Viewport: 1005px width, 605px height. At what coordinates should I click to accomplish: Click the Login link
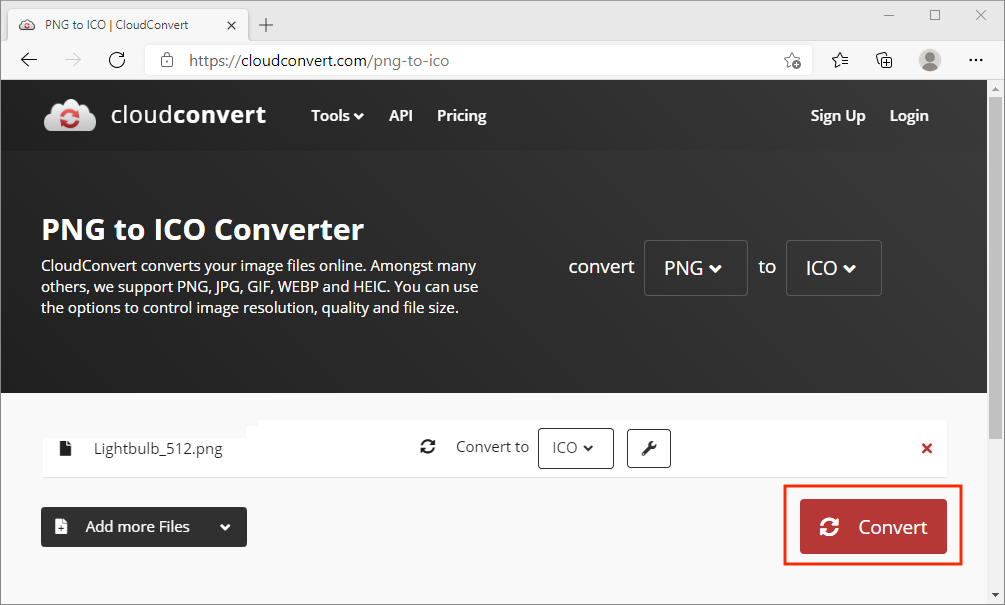point(909,115)
